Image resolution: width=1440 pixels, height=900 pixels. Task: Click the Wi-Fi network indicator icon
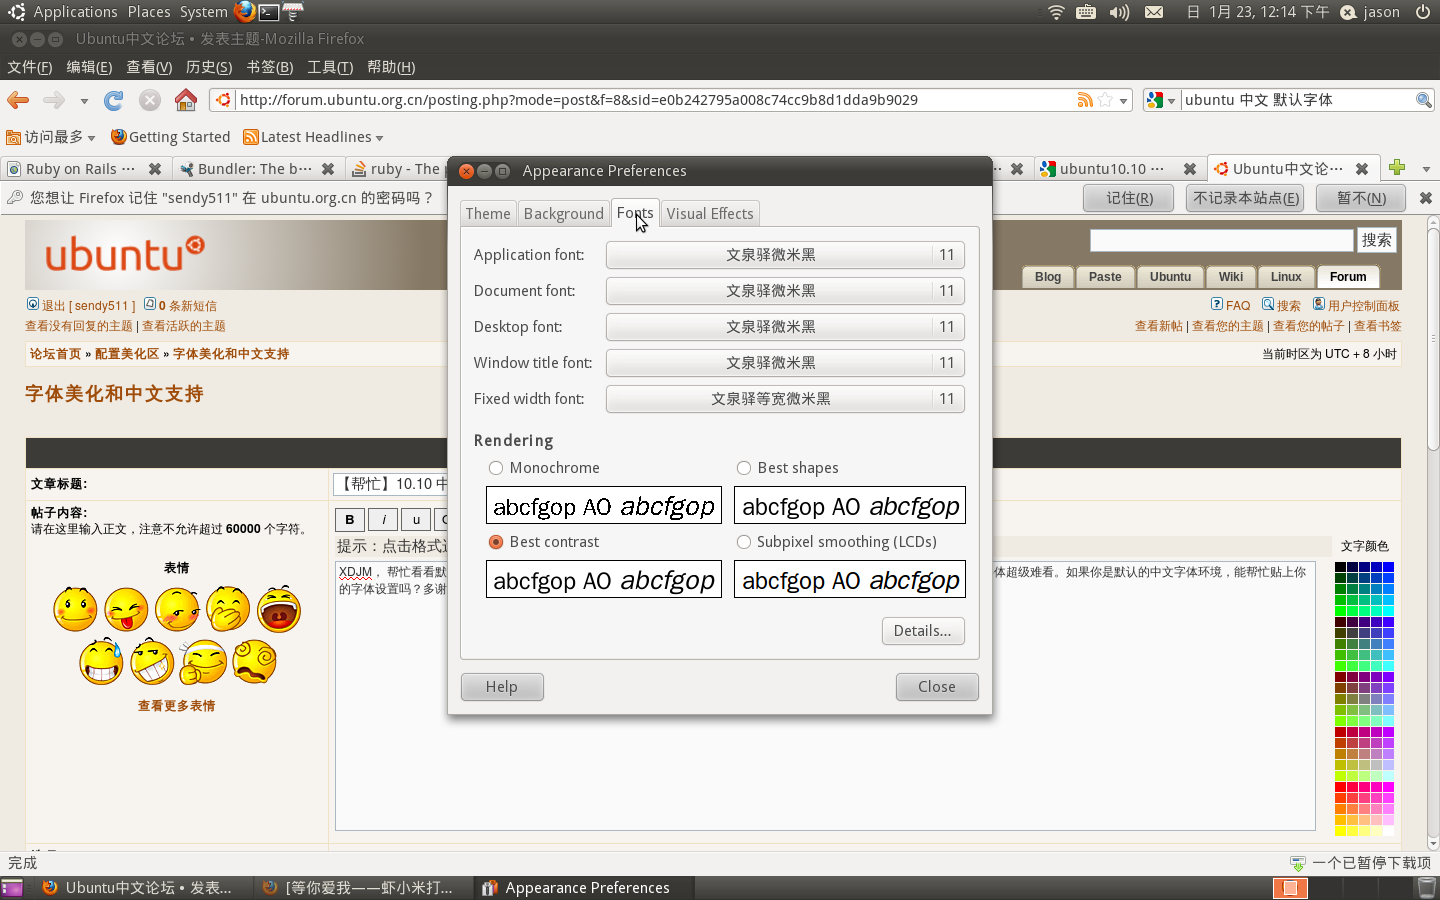(1056, 12)
